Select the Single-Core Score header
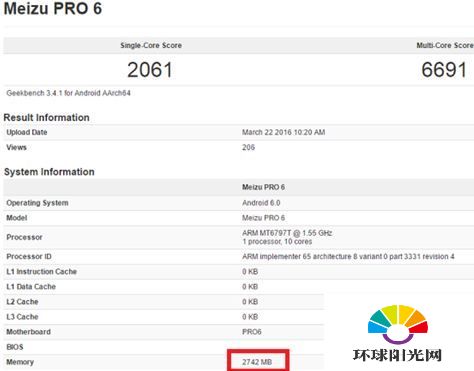The width and height of the screenshot is (474, 371). pos(151,45)
